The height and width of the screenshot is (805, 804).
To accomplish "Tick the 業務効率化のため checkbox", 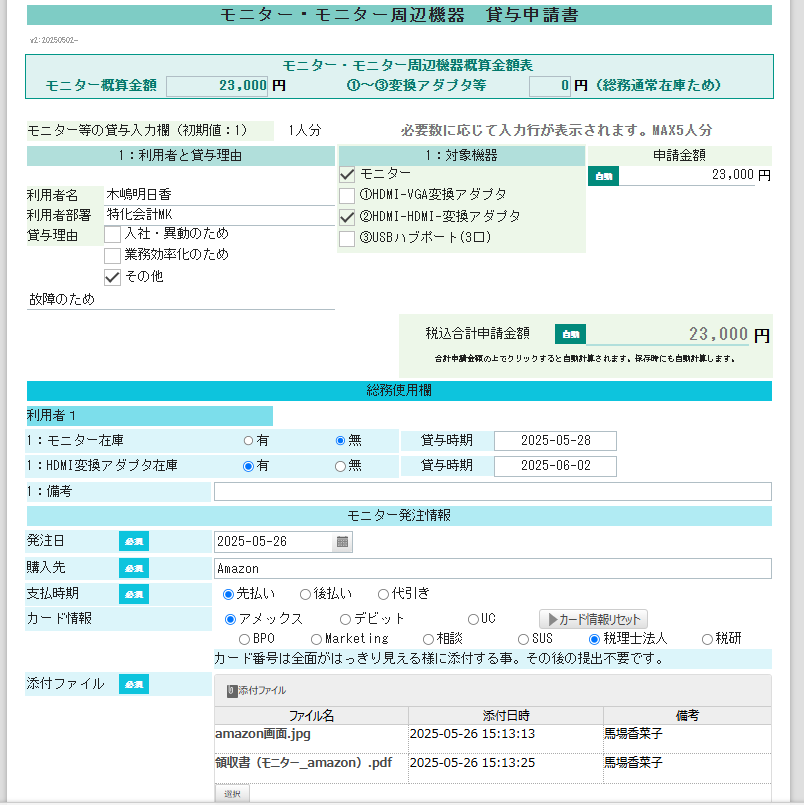I will [113, 255].
